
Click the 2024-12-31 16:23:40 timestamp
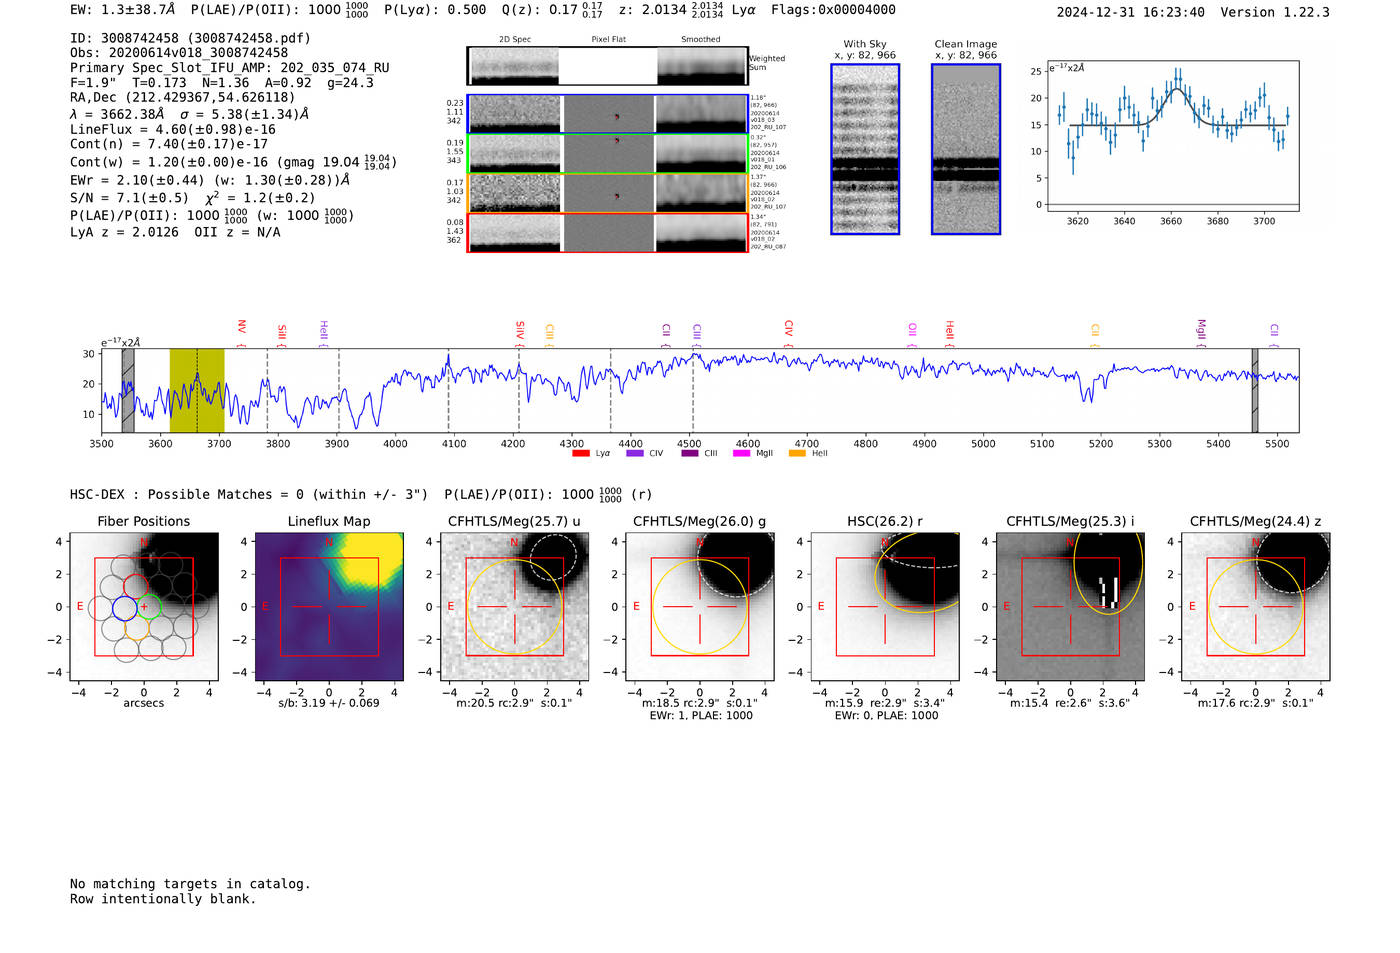click(x=1130, y=12)
